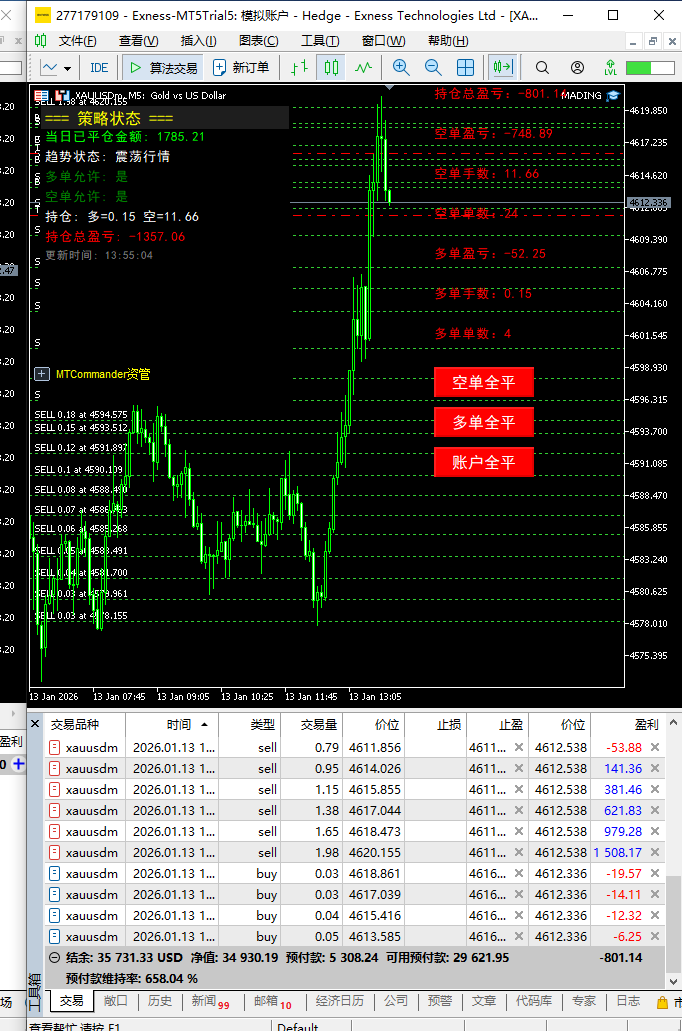This screenshot has height=1031, width=682.
Task: Close the sell 1.98 position via X
Action: [655, 852]
